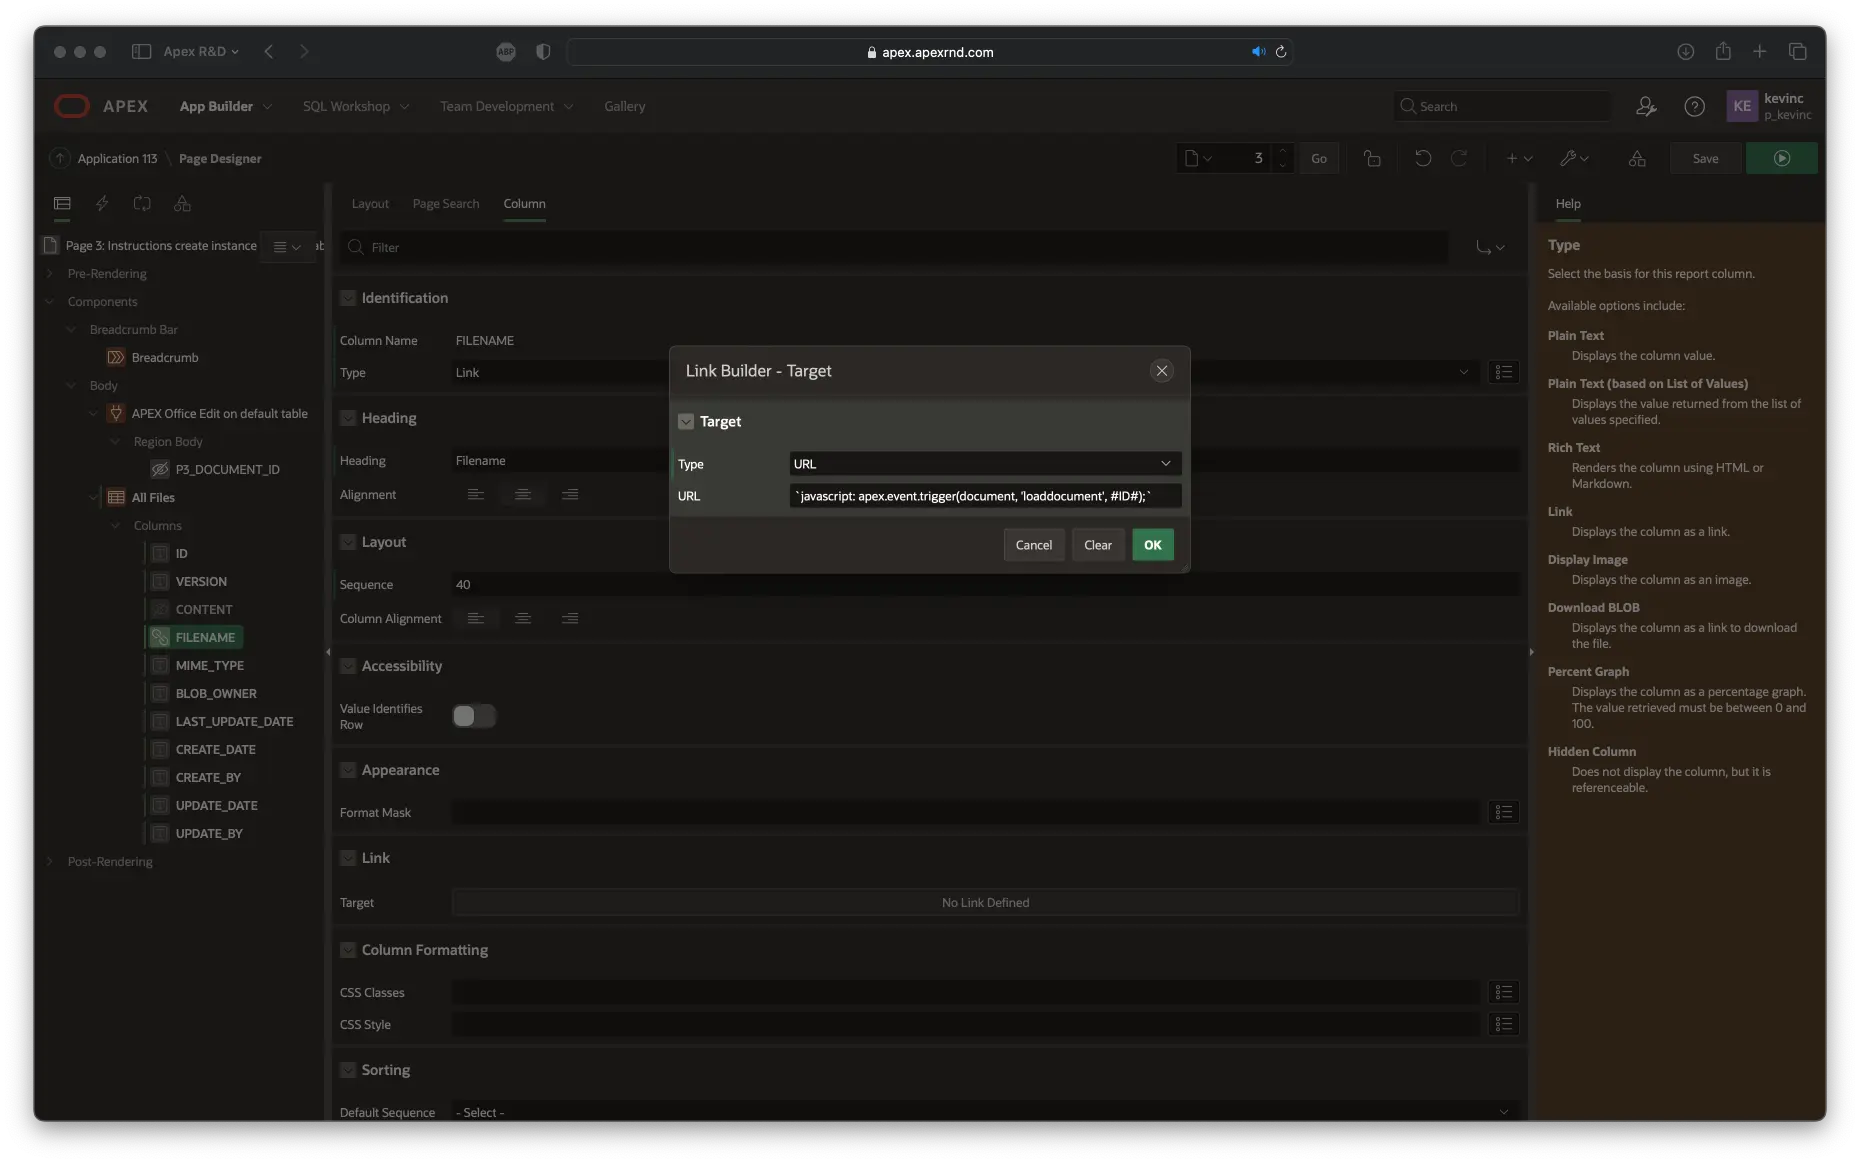
Task: Go to Application 113 breadcrumb link
Action: [117, 158]
